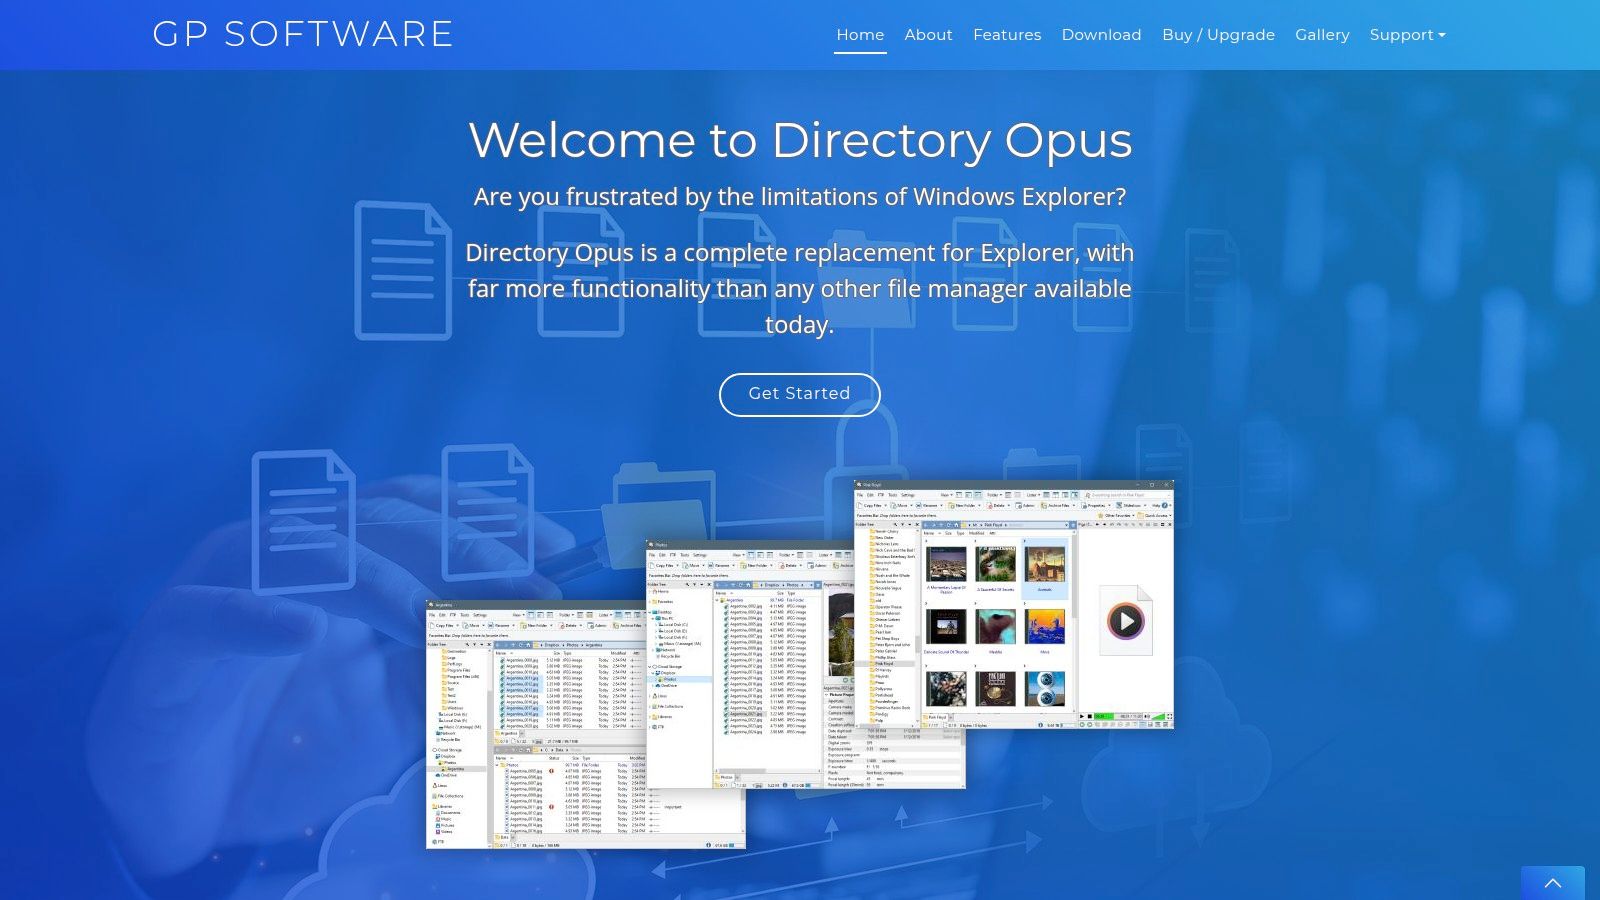Click the green media playback progress bar
Image resolution: width=1600 pixels, height=900 pixels.
pyautogui.click(x=1103, y=716)
